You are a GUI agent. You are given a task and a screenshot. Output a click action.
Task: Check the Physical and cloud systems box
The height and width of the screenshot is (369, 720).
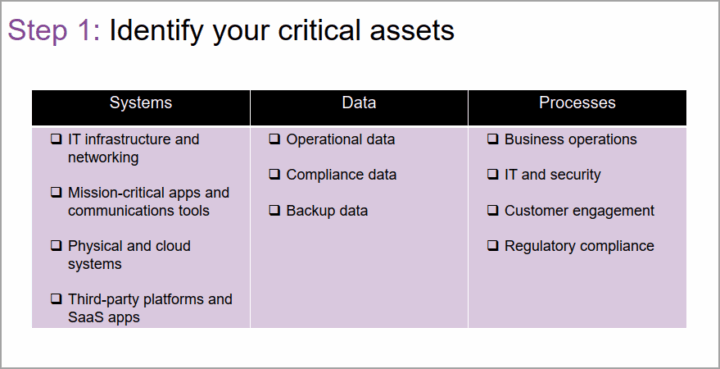(x=56, y=245)
